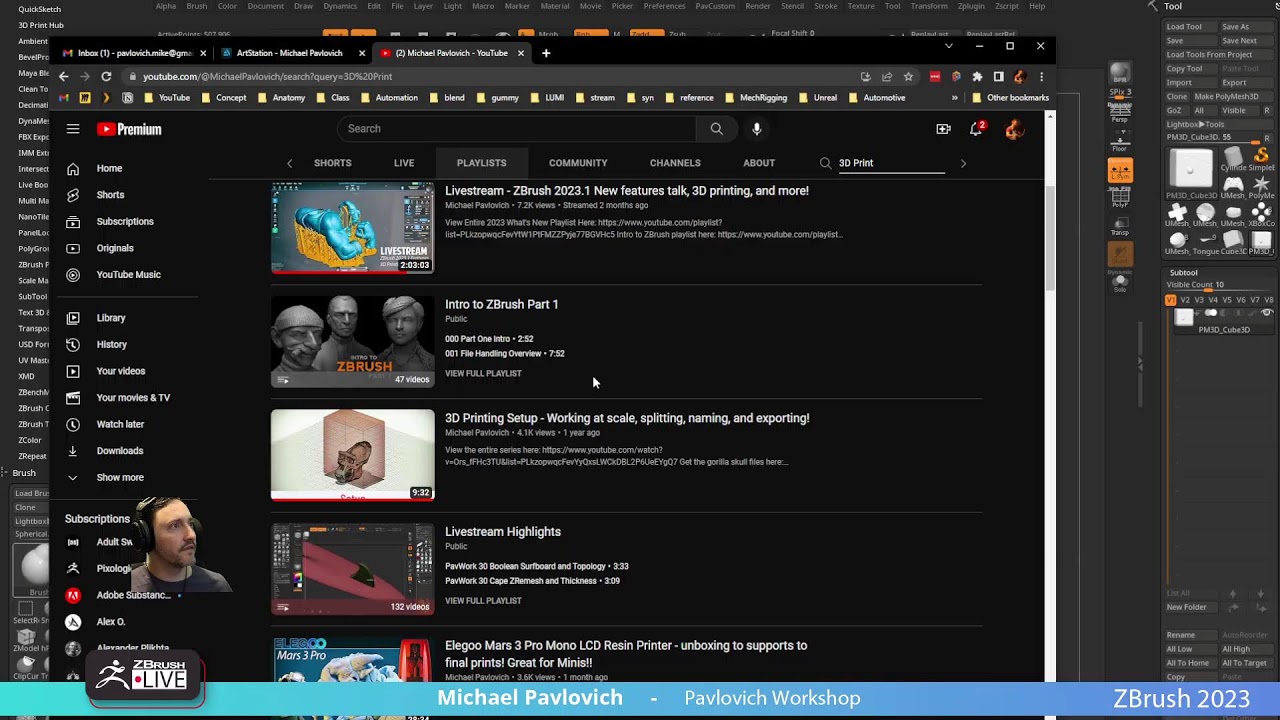Select the PolyMesh3D star tool in ZBrush
This screenshot has width=1280, height=720.
coord(1261,185)
